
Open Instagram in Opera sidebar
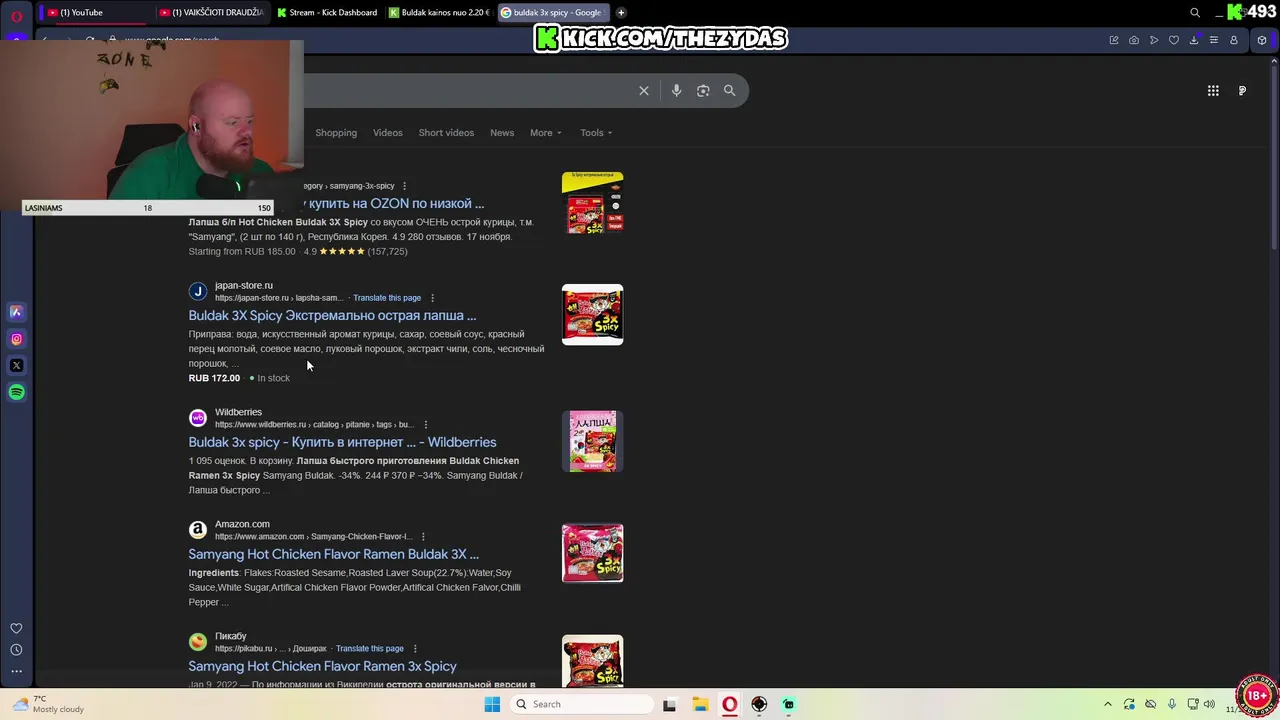(16, 339)
